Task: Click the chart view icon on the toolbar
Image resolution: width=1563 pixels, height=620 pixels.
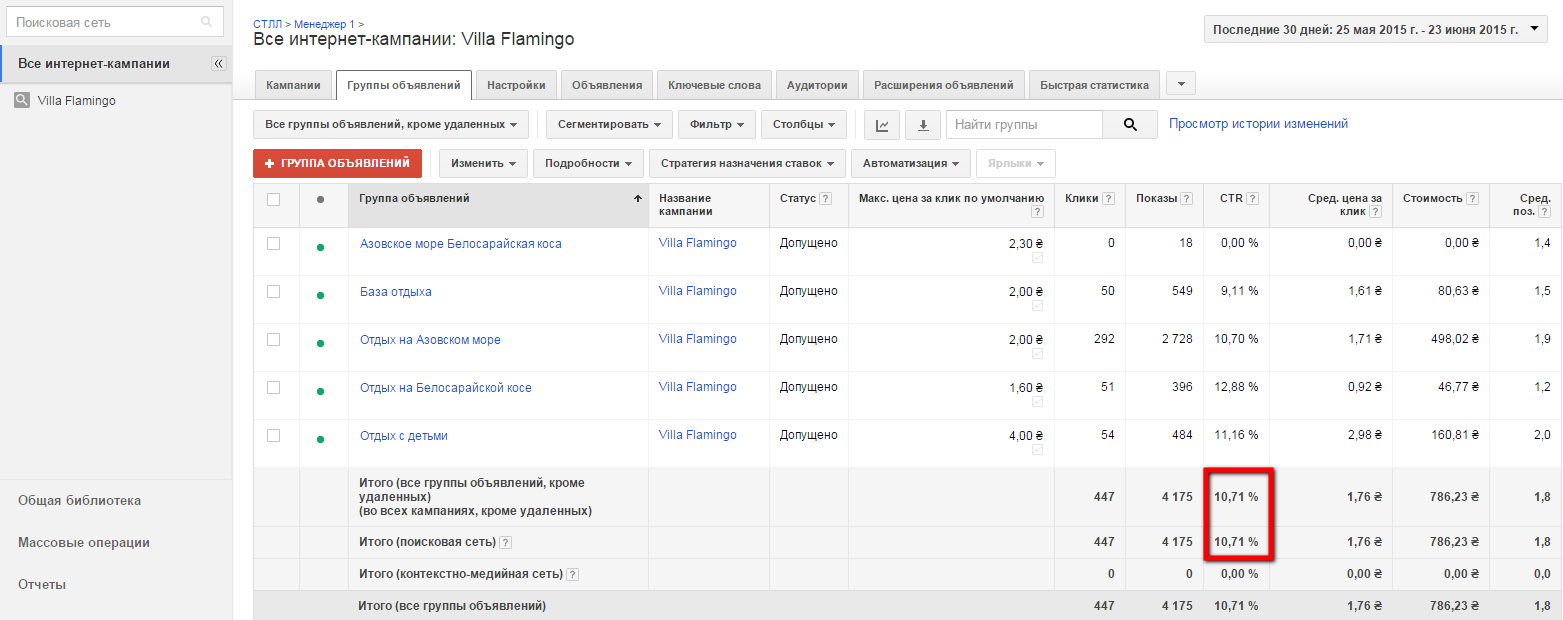Action: click(x=881, y=124)
